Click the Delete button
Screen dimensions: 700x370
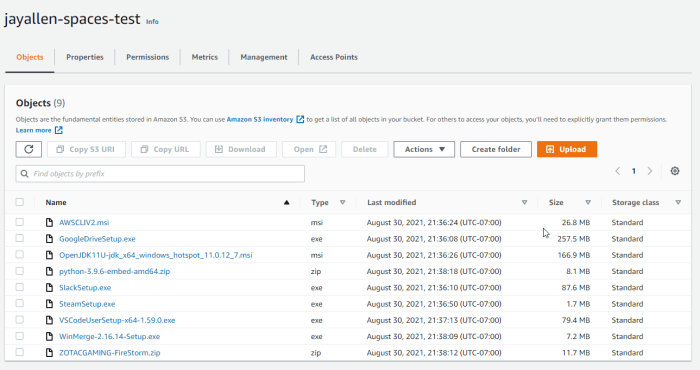click(365, 150)
